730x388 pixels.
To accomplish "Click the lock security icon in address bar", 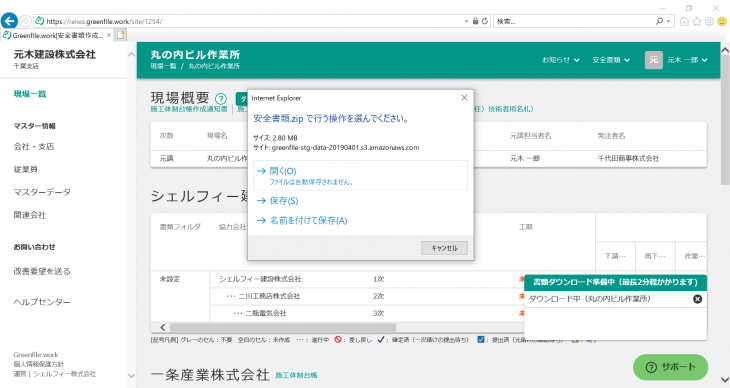I will pyautogui.click(x=475, y=21).
